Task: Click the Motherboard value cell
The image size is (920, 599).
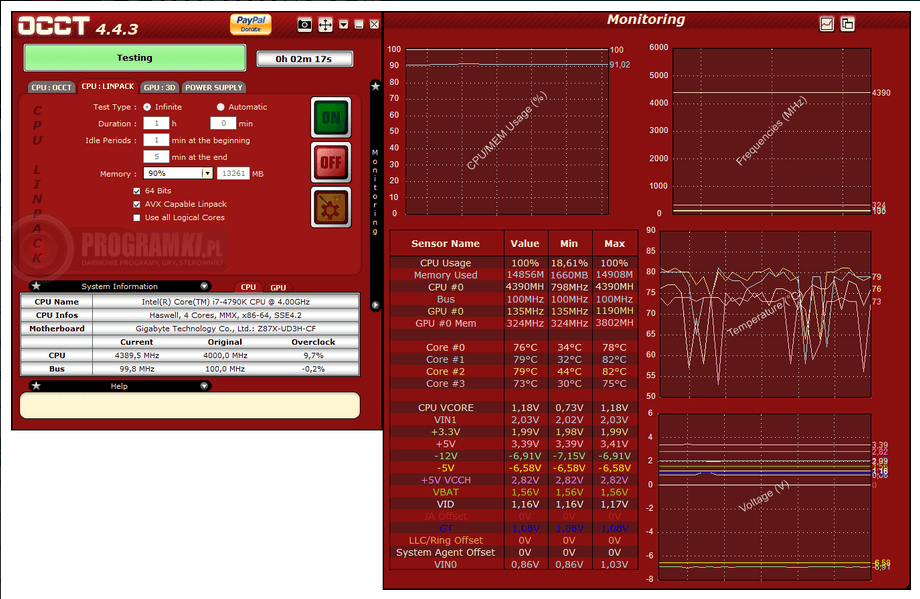Action: 225,329
